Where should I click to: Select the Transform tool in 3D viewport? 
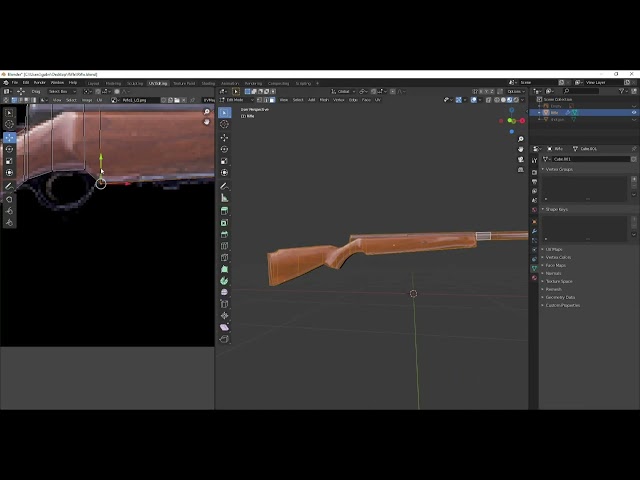(224, 172)
